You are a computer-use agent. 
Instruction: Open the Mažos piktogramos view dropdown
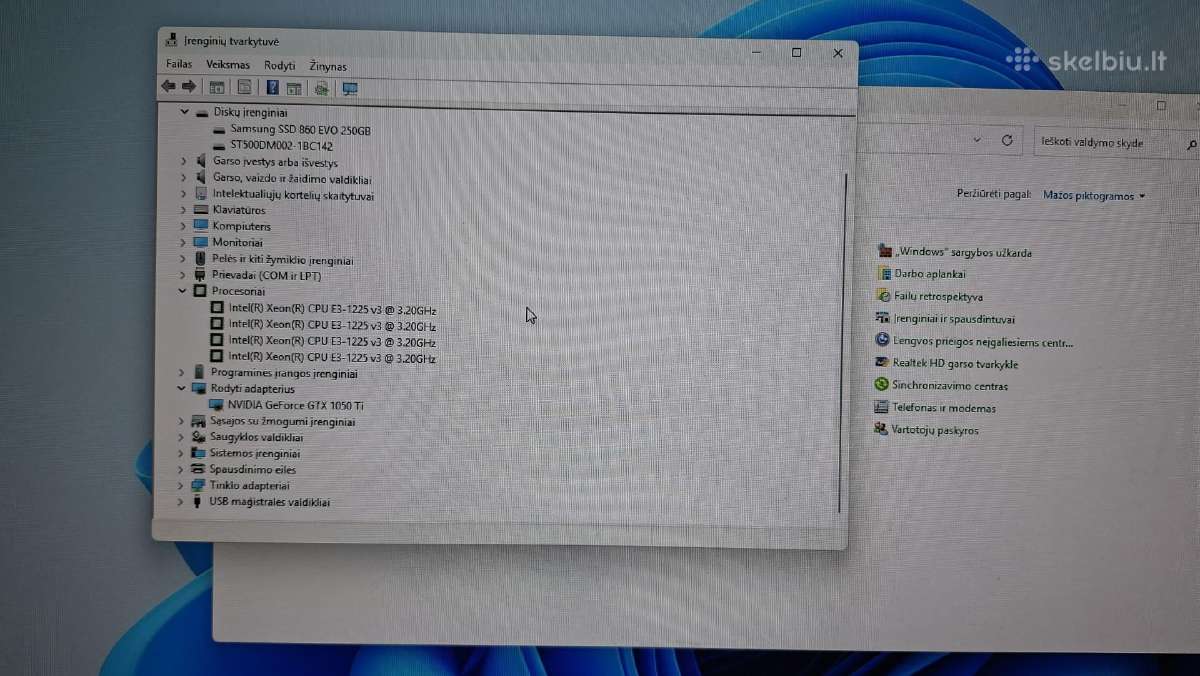coord(1094,196)
